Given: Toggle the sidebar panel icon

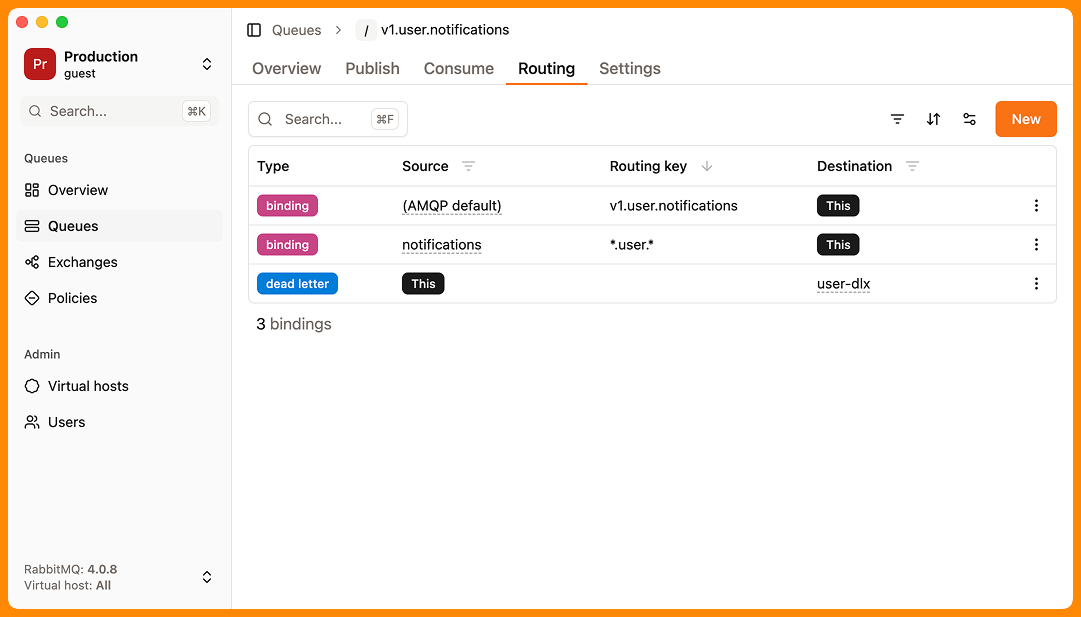Looking at the screenshot, I should (x=254, y=30).
